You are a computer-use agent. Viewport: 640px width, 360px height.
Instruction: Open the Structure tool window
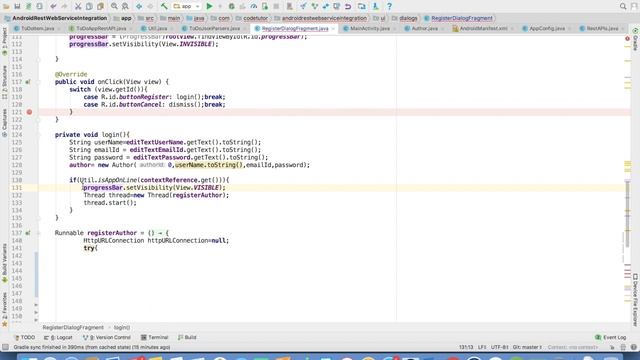pos(4,82)
